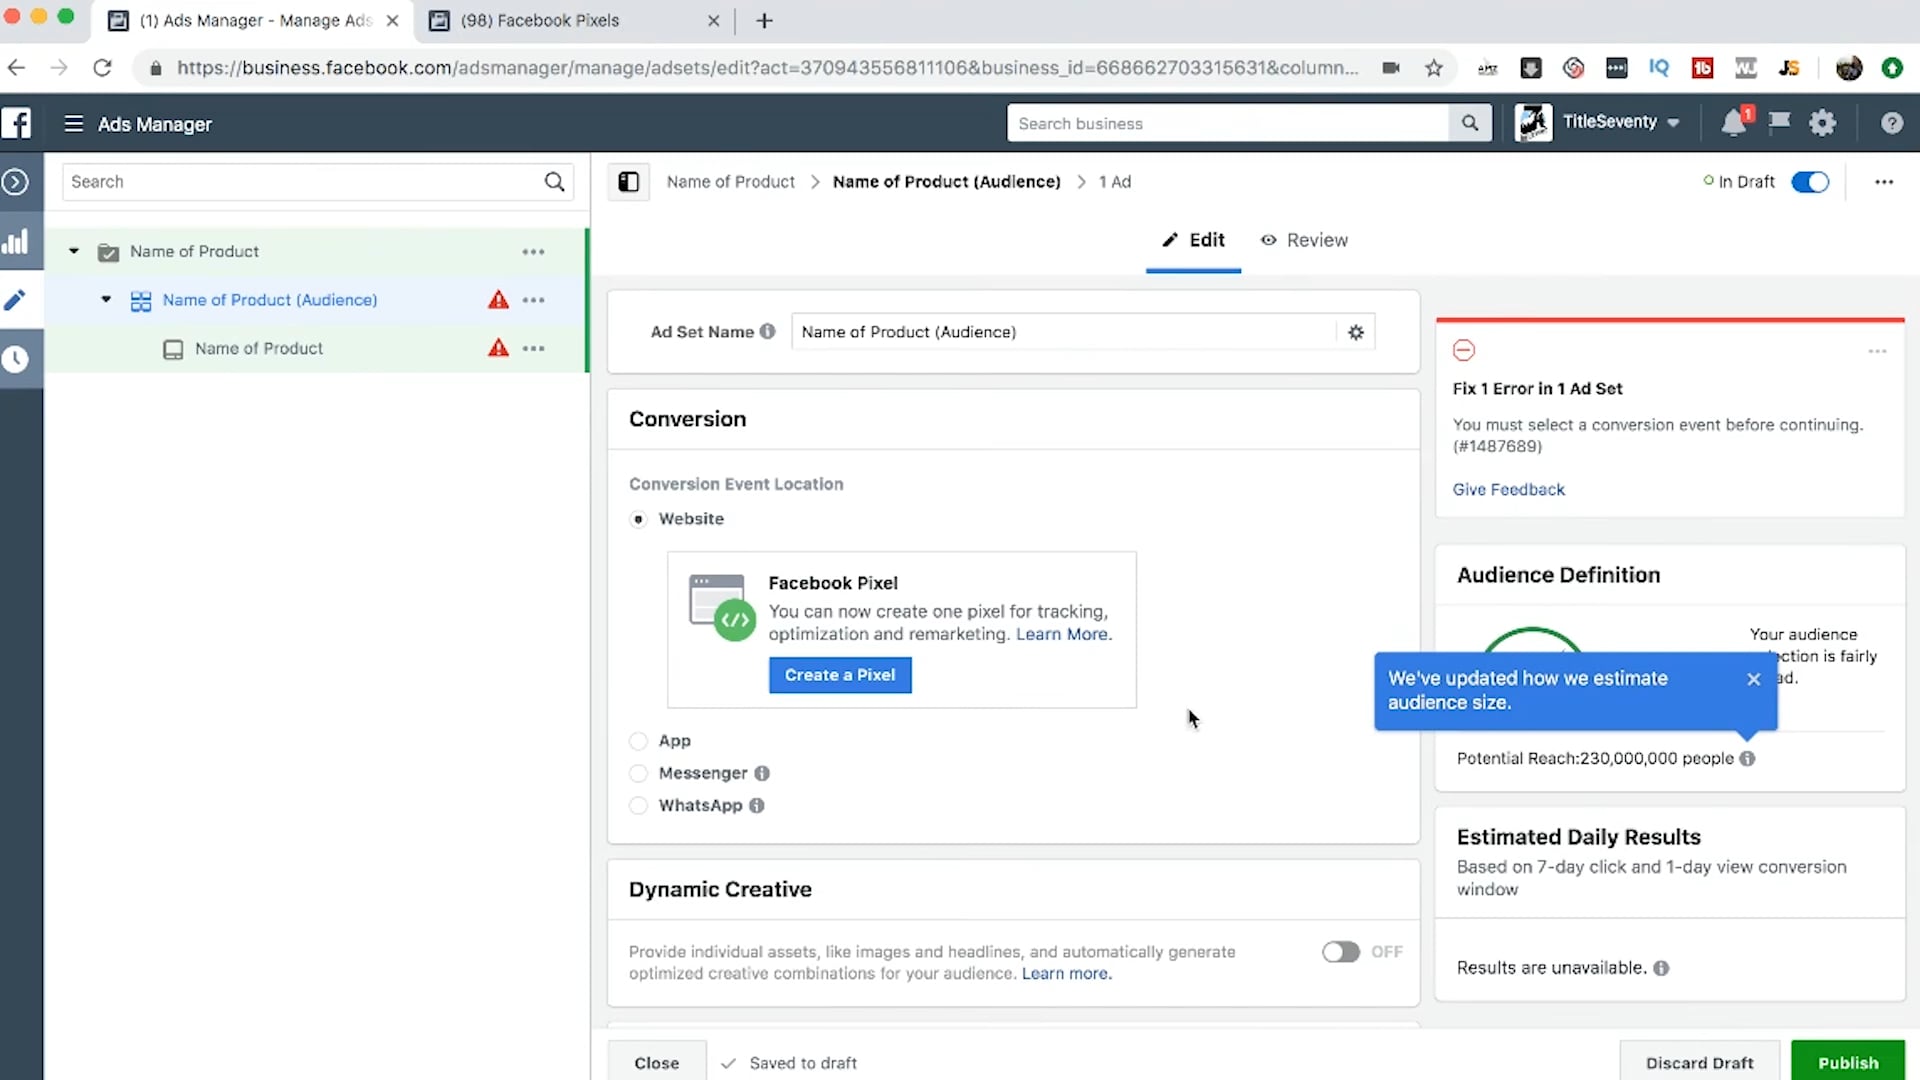Select the Messenger conversion location

click(x=638, y=773)
